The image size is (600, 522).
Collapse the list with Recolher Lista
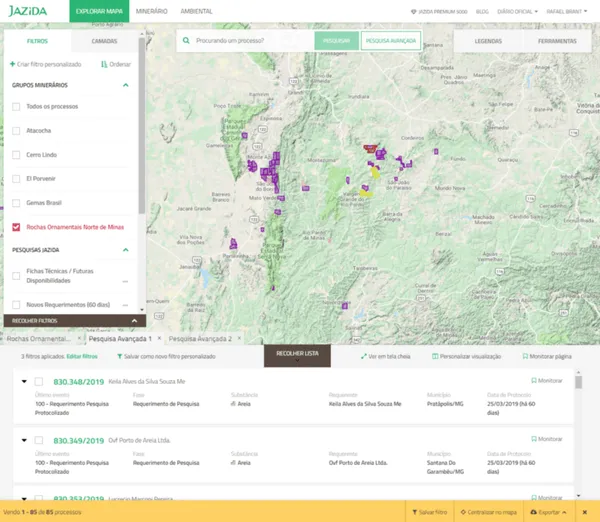click(297, 356)
